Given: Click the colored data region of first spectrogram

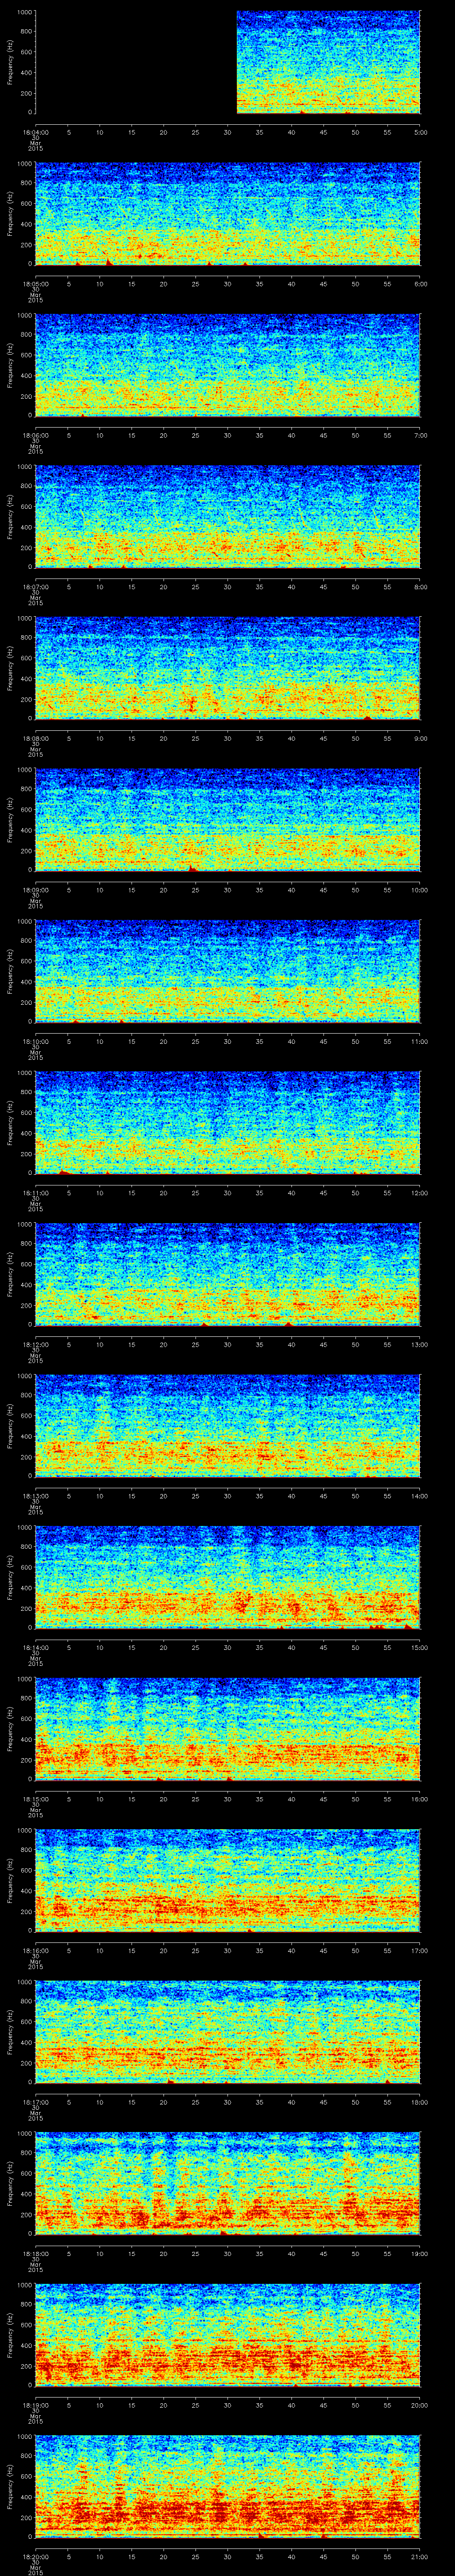Looking at the screenshot, I should click(328, 62).
